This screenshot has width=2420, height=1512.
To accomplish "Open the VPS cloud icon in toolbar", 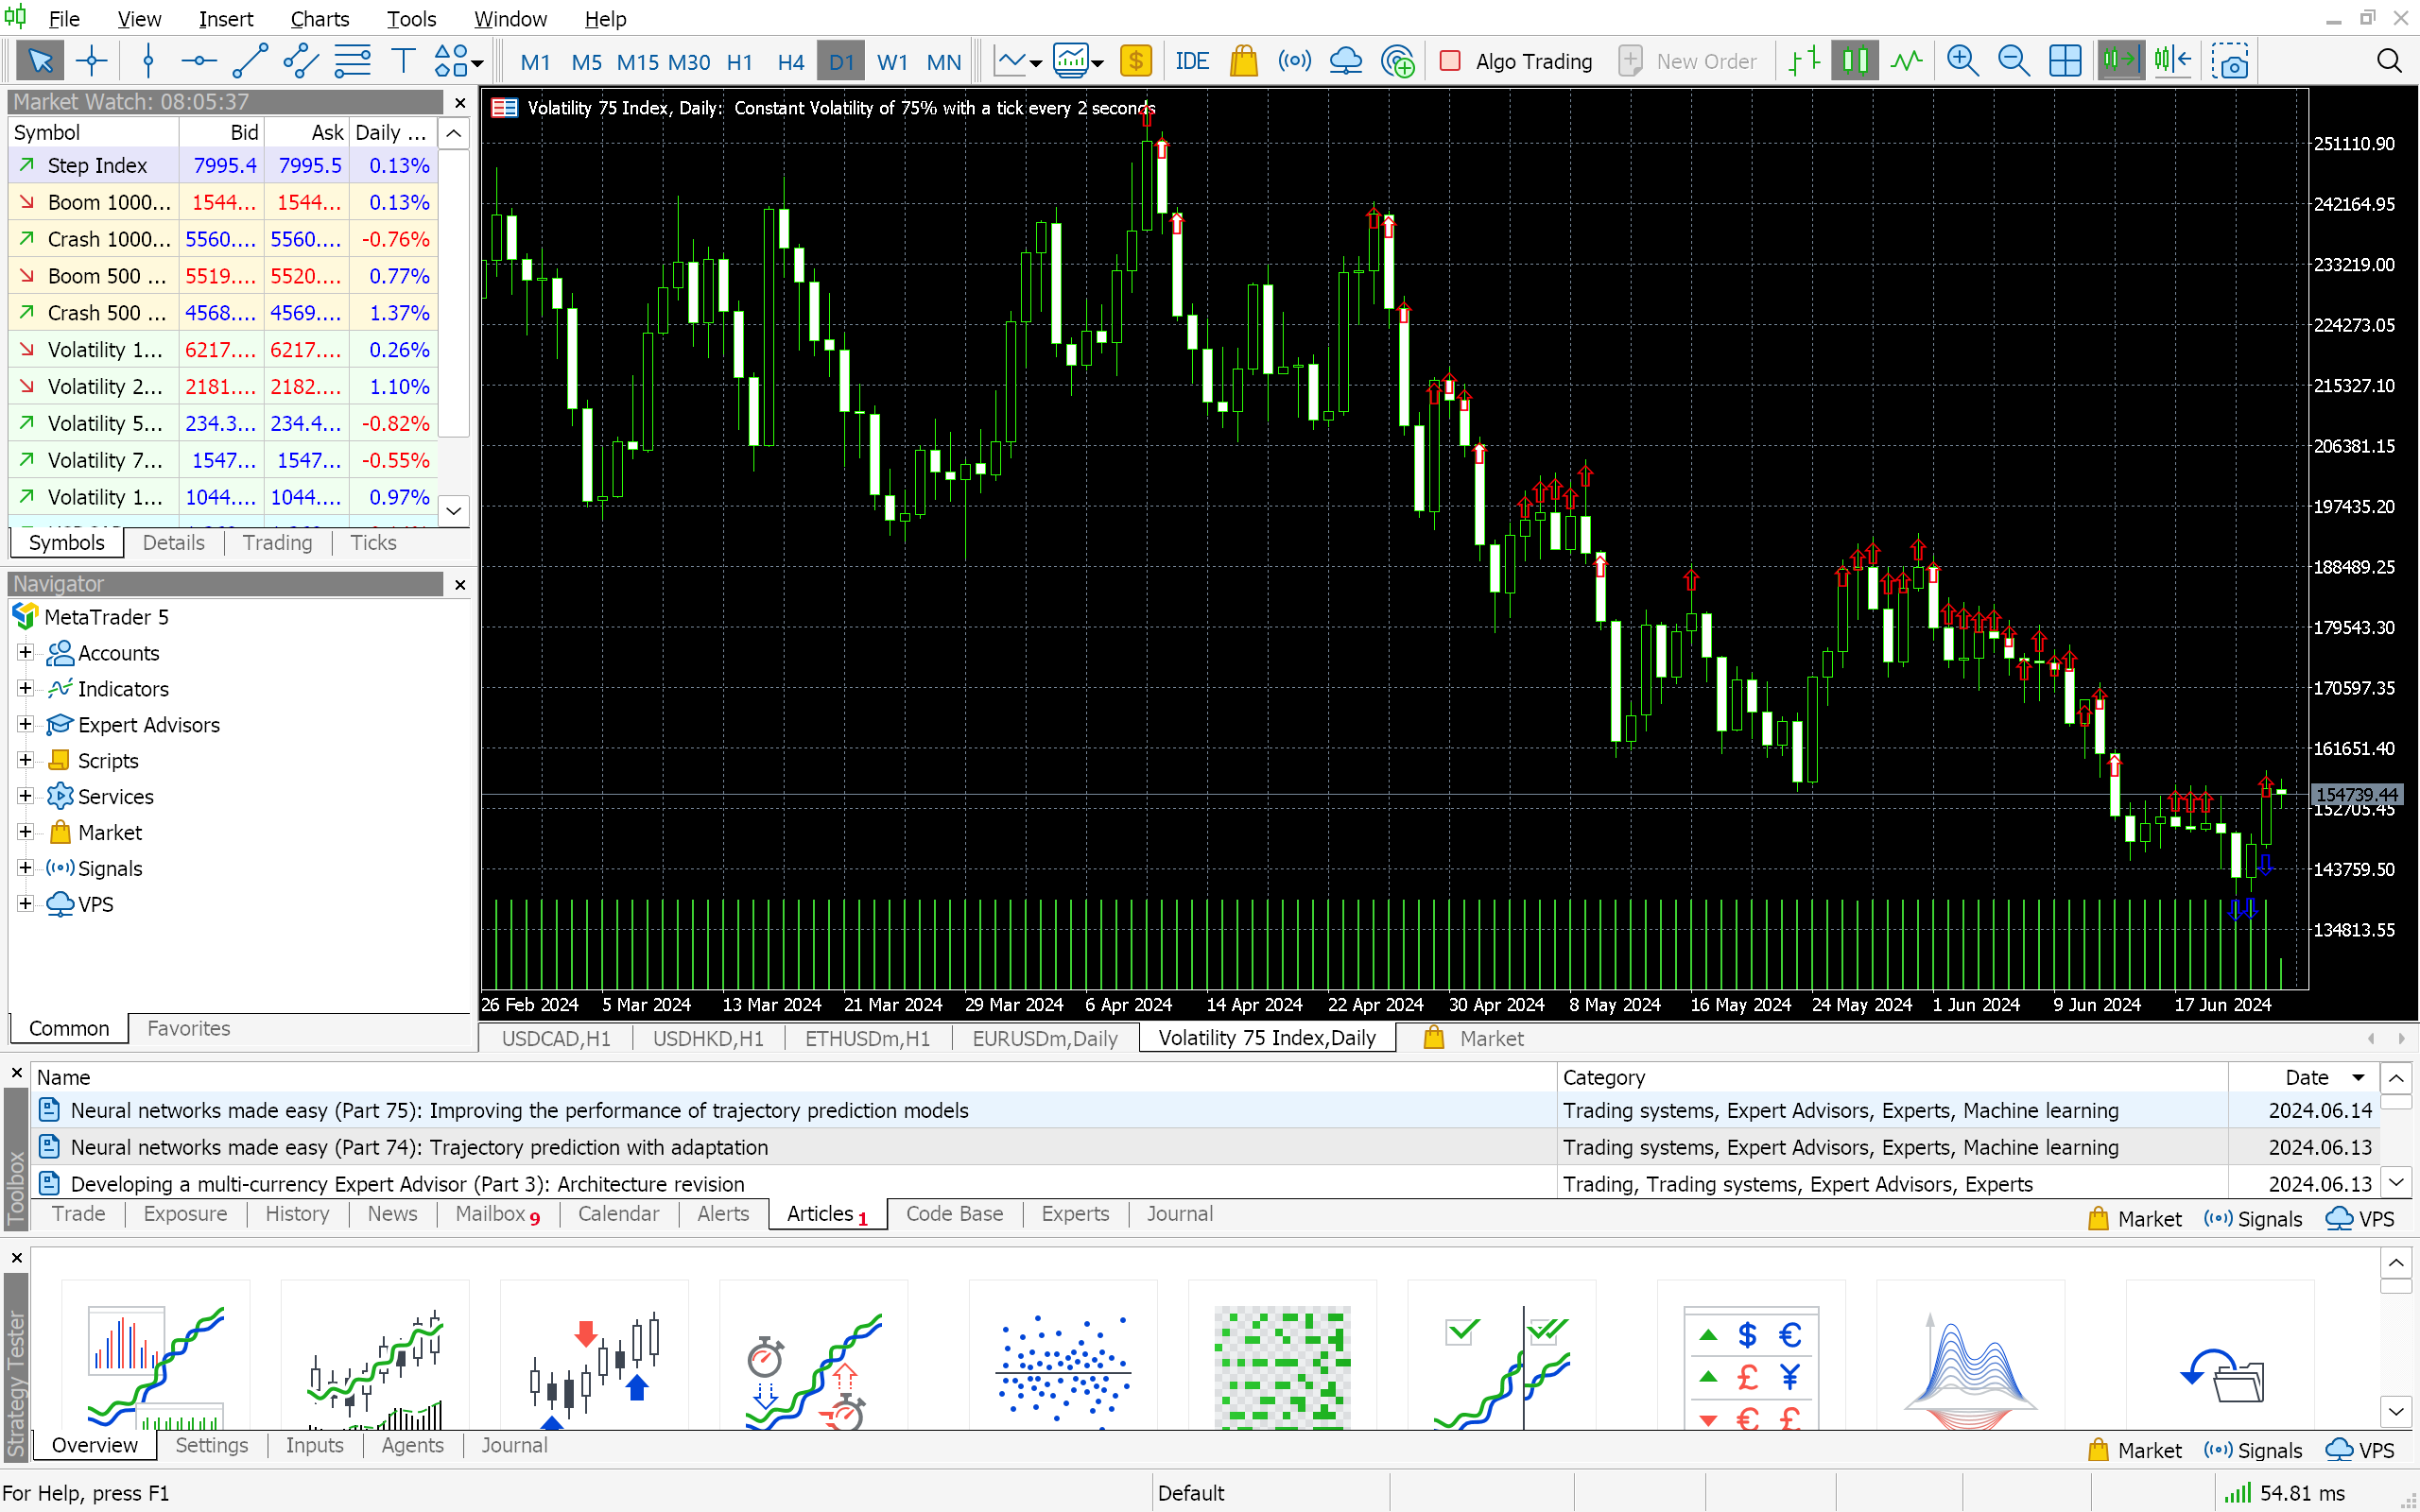I will coord(1346,61).
